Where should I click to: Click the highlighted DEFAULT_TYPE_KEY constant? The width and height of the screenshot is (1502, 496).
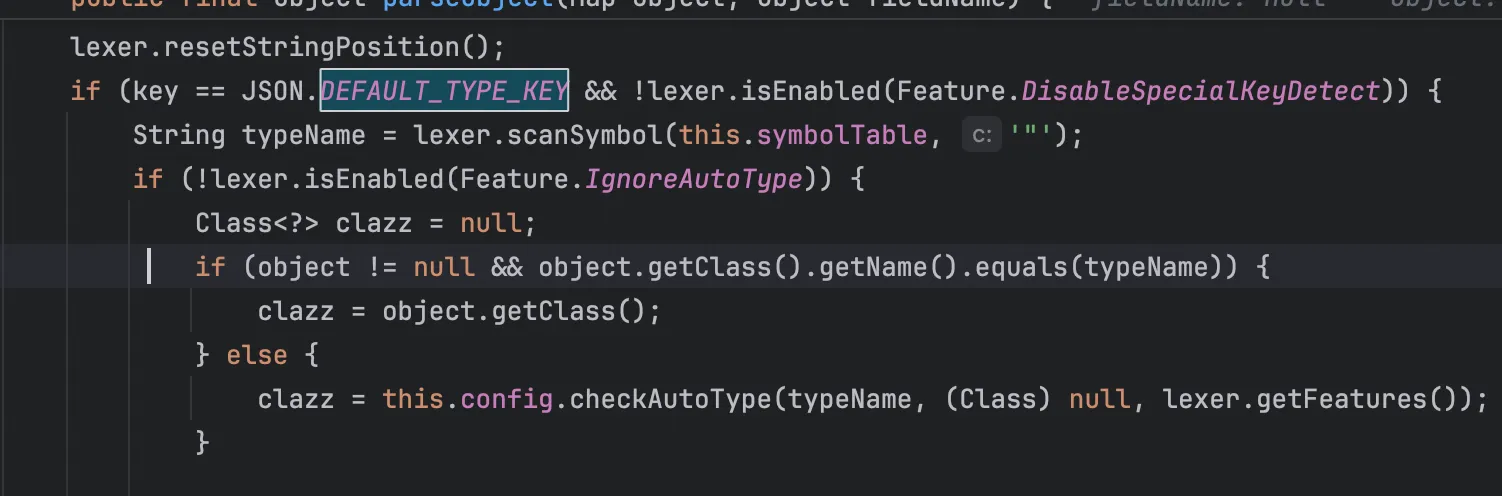pos(444,91)
